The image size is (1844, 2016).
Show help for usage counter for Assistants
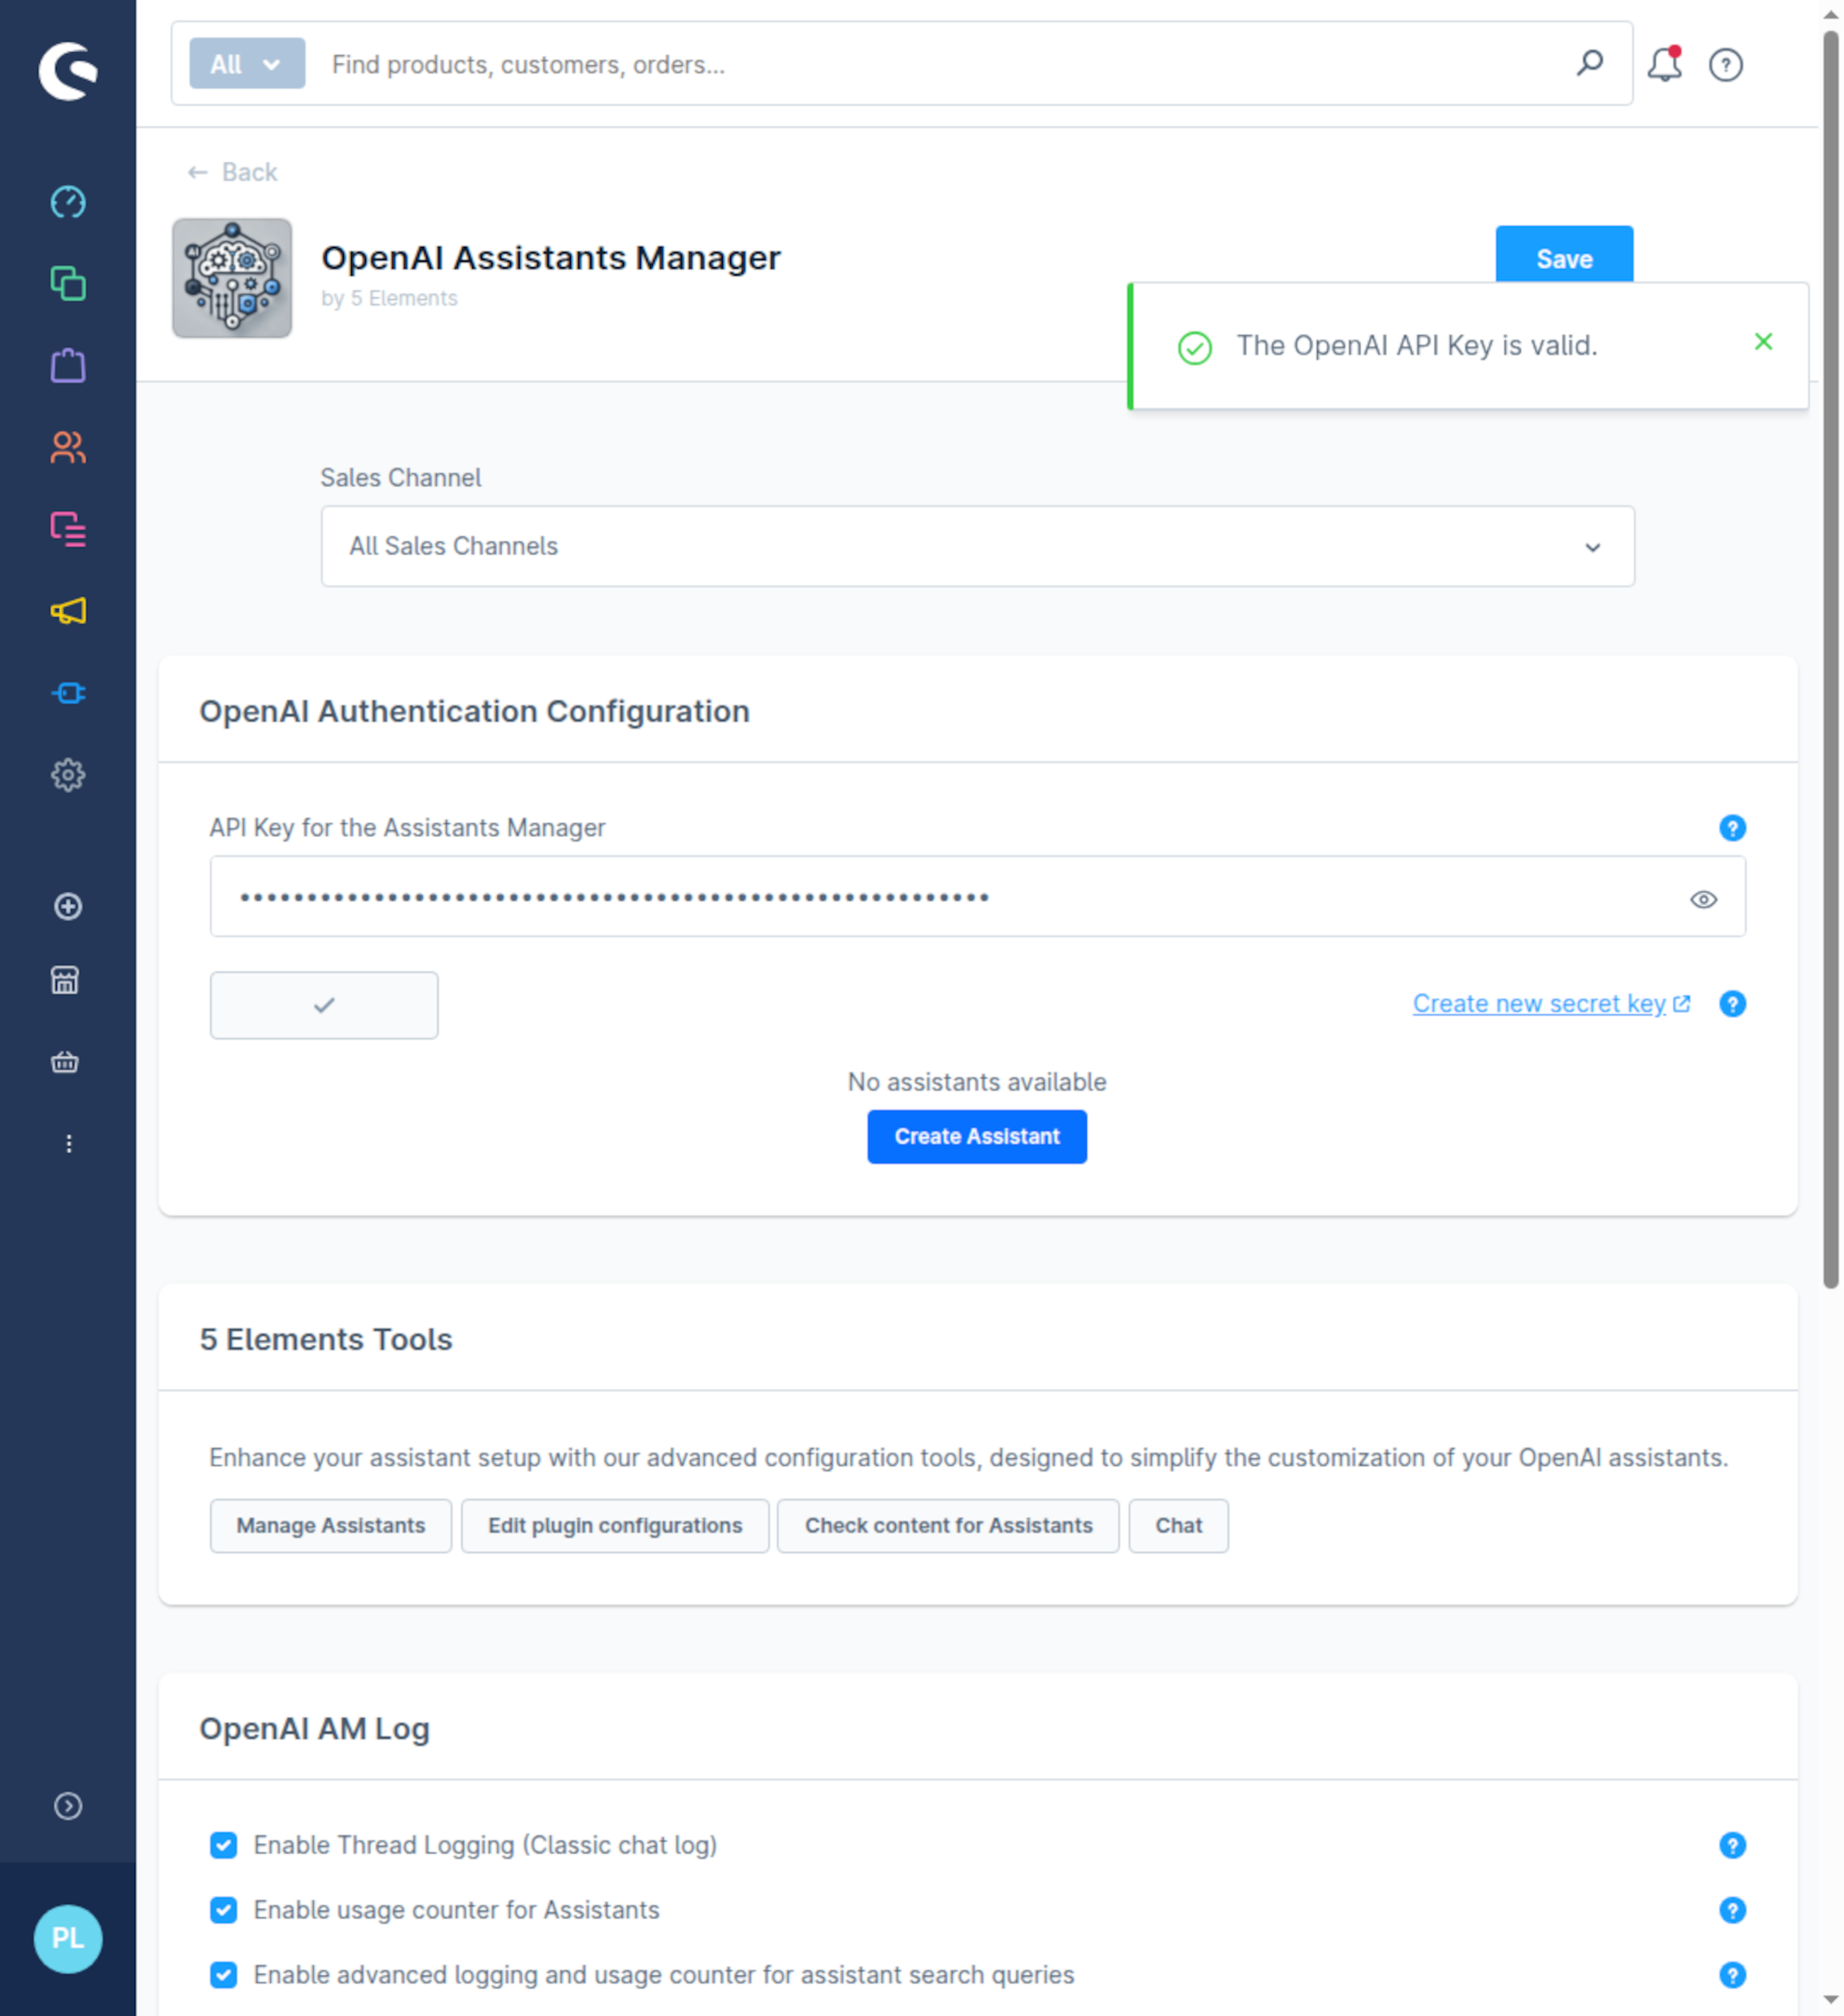[1733, 1910]
